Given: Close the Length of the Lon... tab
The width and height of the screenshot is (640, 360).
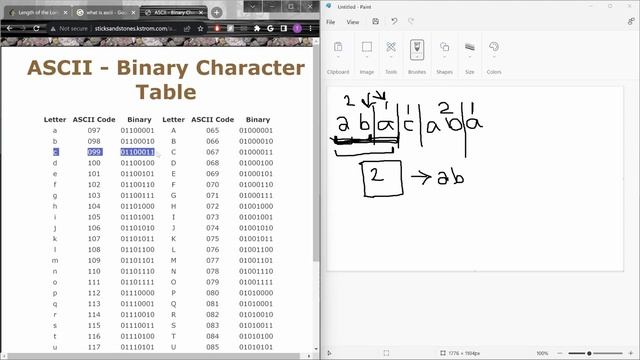Looking at the screenshot, I should point(65,13).
